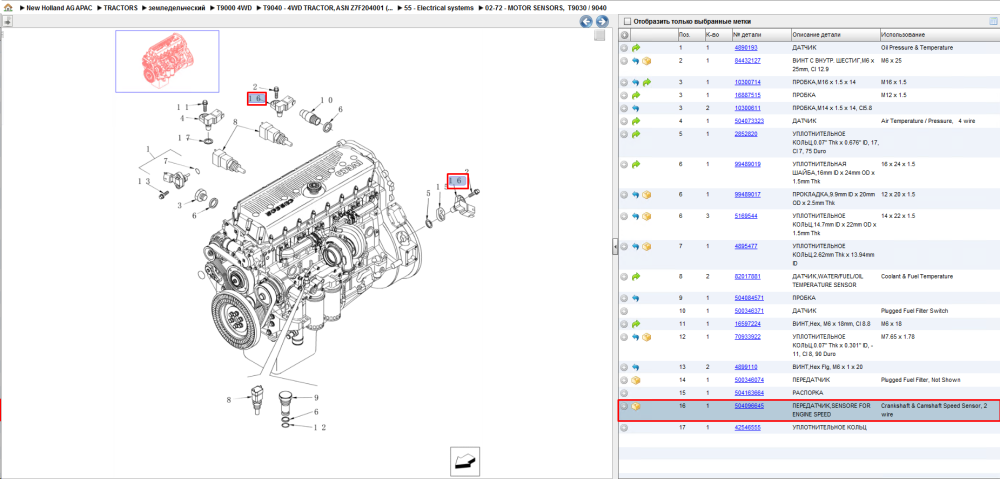Screen dimensions: 1000x479
Task: Click green arrow for part 16597224
Action: pyautogui.click(x=636, y=324)
